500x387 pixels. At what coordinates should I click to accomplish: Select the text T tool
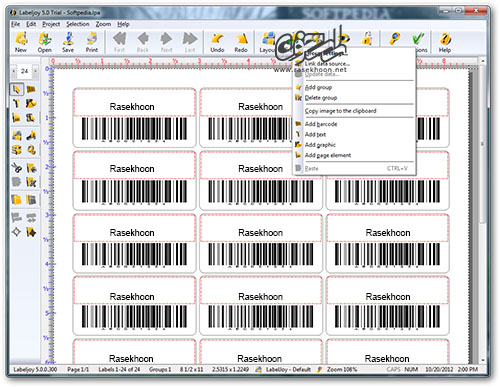click(x=16, y=104)
